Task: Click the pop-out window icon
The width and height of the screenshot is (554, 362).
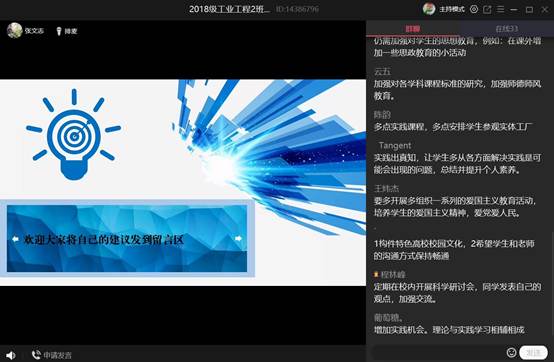Action: [x=487, y=10]
